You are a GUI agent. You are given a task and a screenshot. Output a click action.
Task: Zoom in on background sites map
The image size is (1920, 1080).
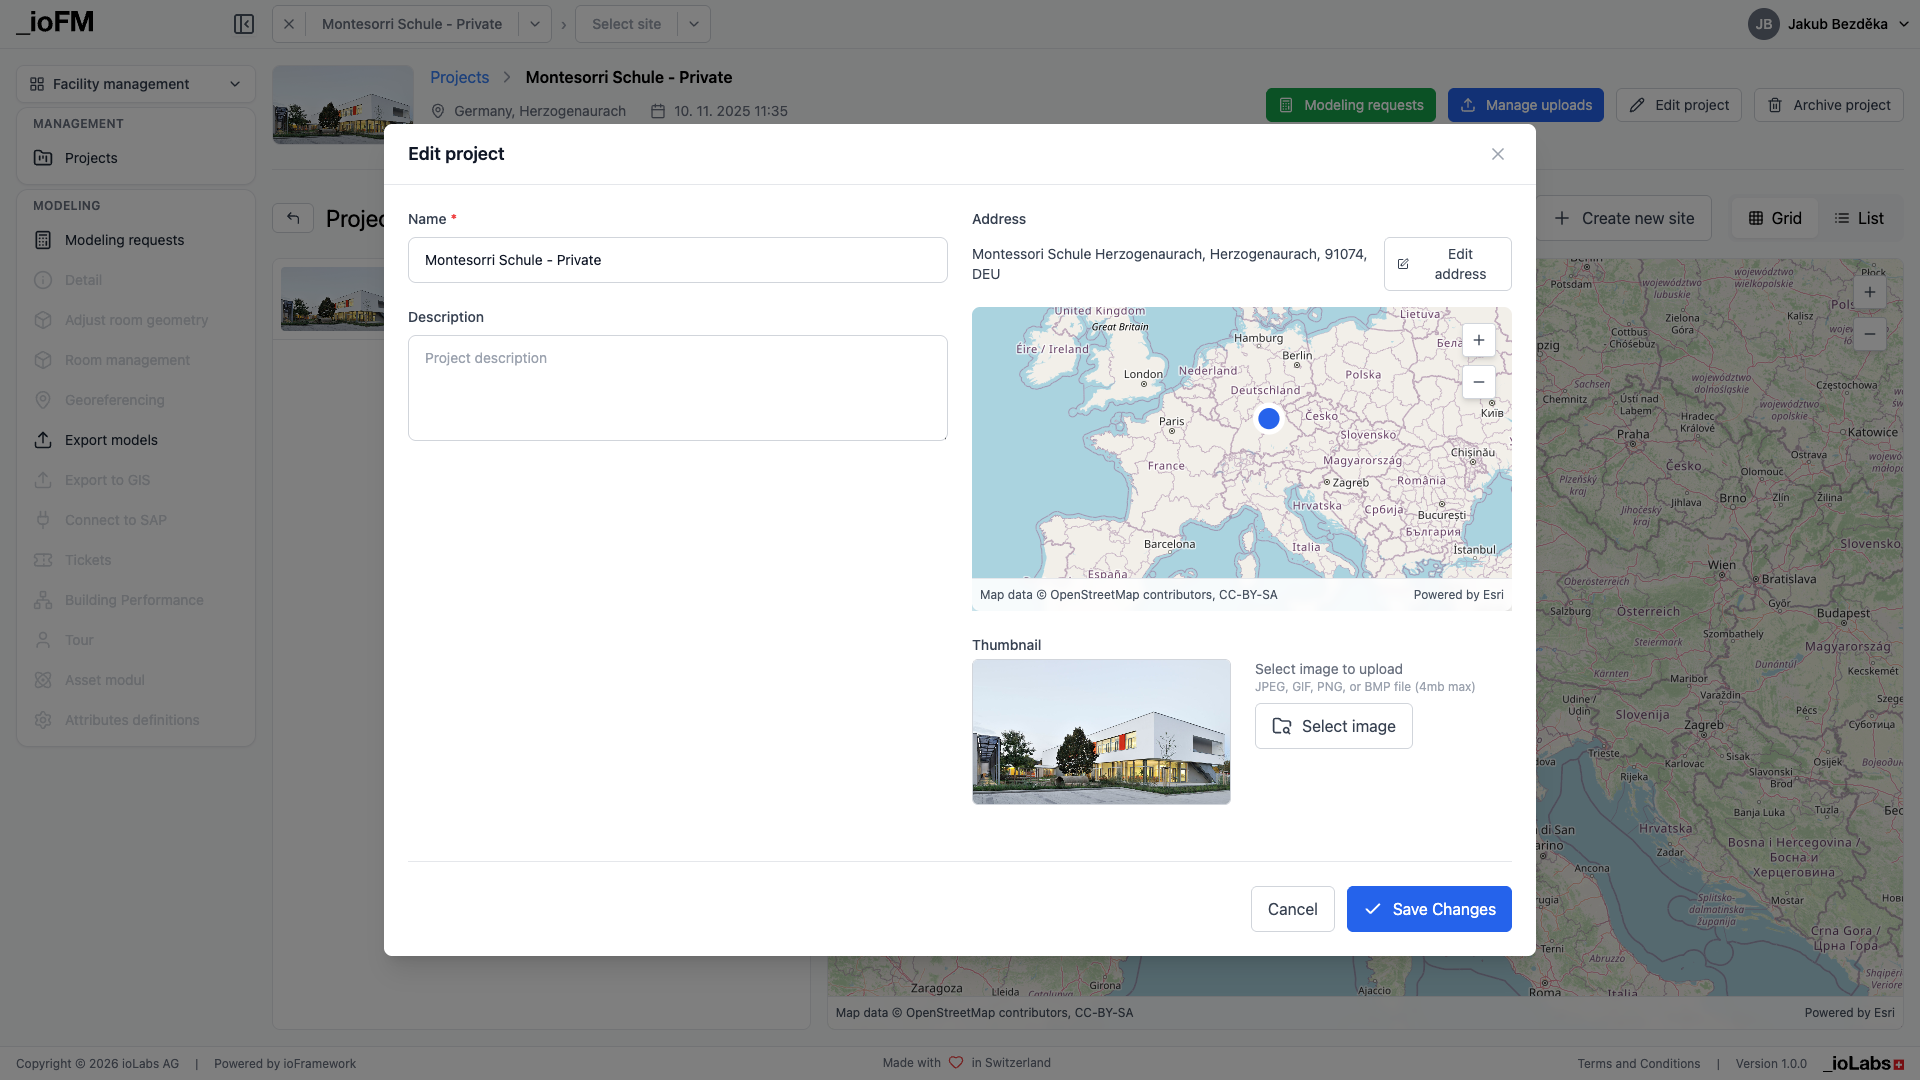[1869, 292]
